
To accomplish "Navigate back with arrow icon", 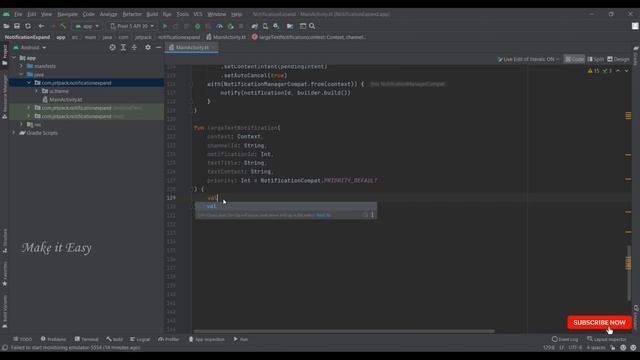I will pos(41,26).
